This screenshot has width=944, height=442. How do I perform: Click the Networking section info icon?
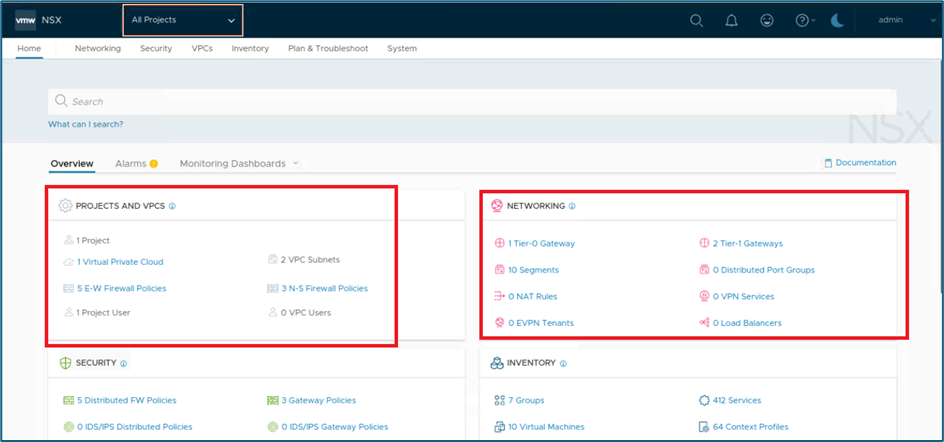tap(572, 206)
